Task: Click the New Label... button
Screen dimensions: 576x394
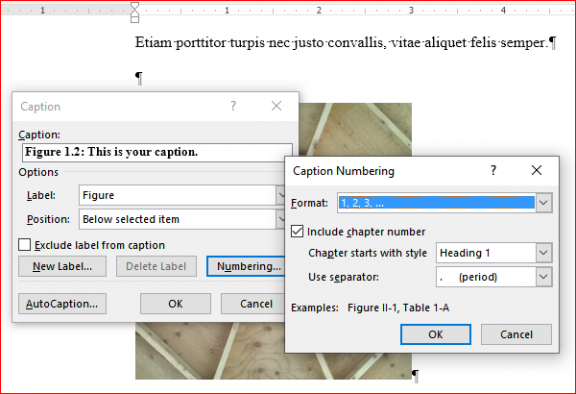Action: point(62,266)
